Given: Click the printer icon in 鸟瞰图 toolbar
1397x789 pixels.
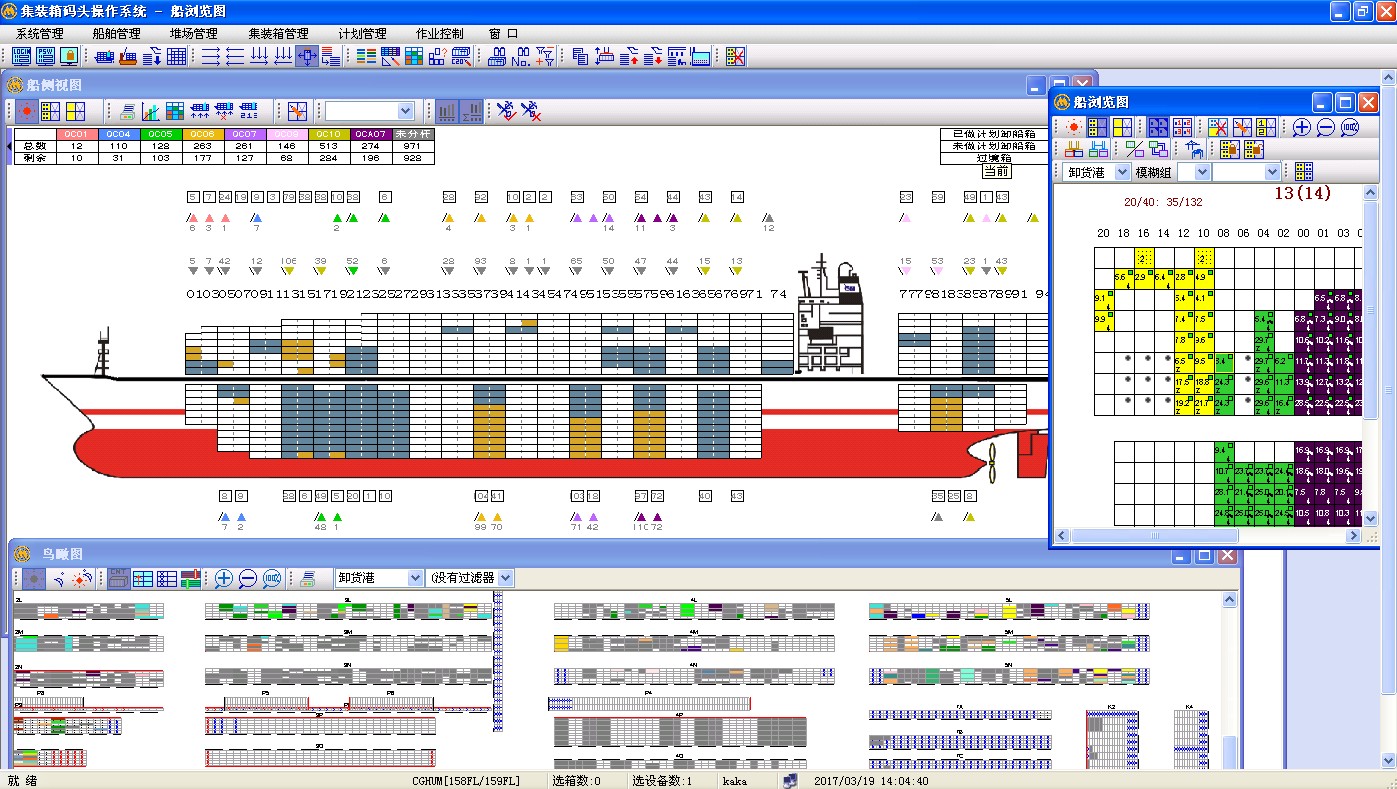Looking at the screenshot, I should 308,578.
